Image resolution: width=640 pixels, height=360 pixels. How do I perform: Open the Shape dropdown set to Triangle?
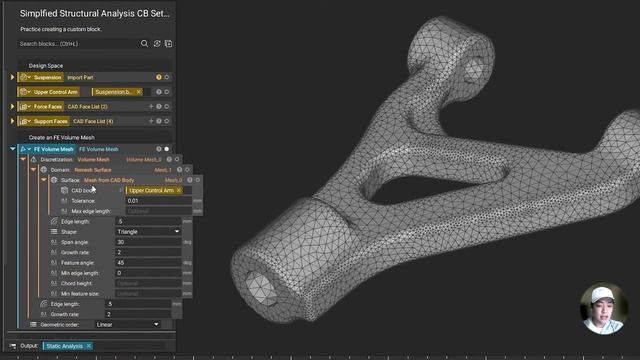click(x=148, y=231)
